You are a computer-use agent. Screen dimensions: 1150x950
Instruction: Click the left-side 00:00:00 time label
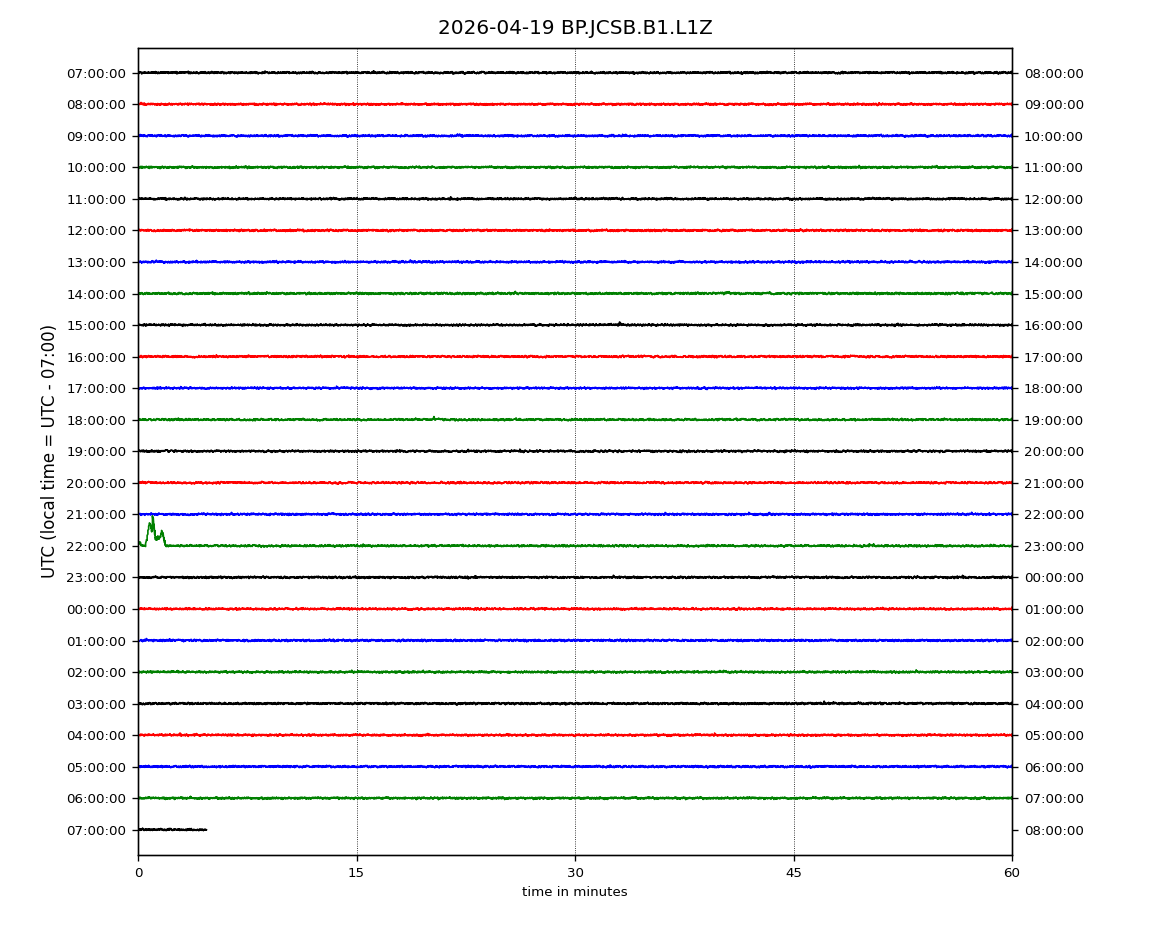tap(97, 609)
